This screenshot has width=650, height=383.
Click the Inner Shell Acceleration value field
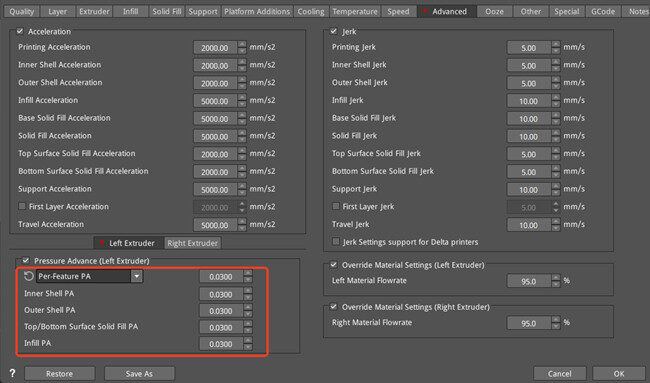(x=215, y=65)
